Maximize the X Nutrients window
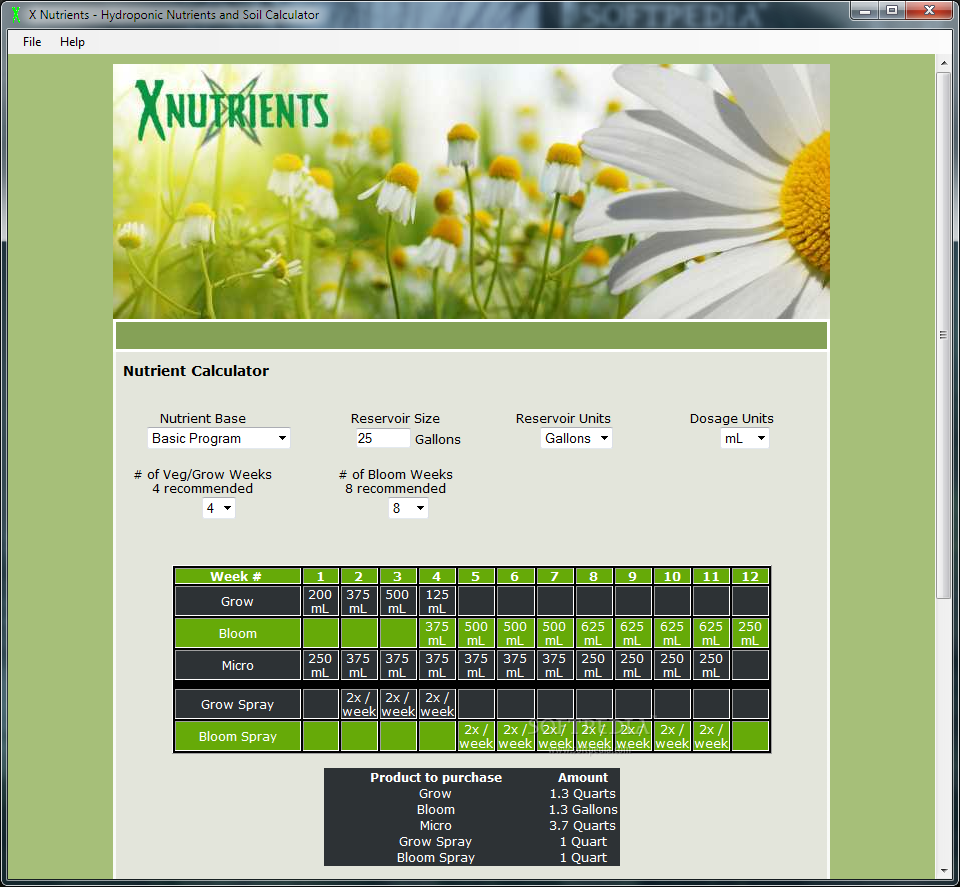 click(x=892, y=10)
